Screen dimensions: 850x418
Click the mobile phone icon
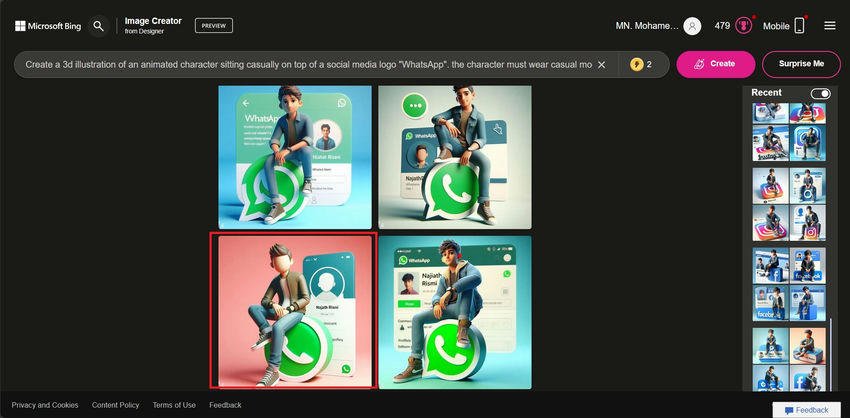pos(800,25)
